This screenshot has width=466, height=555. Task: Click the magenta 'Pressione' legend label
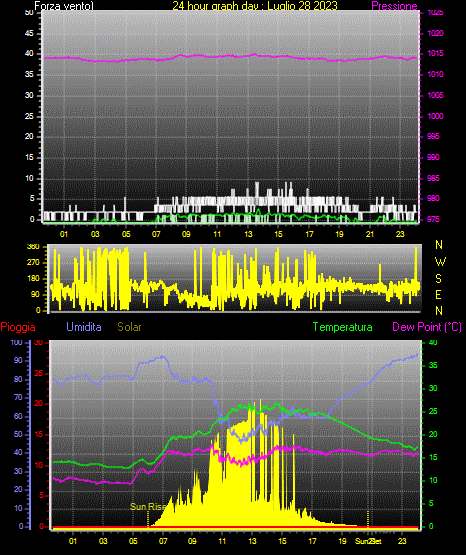pyautogui.click(x=394, y=6)
